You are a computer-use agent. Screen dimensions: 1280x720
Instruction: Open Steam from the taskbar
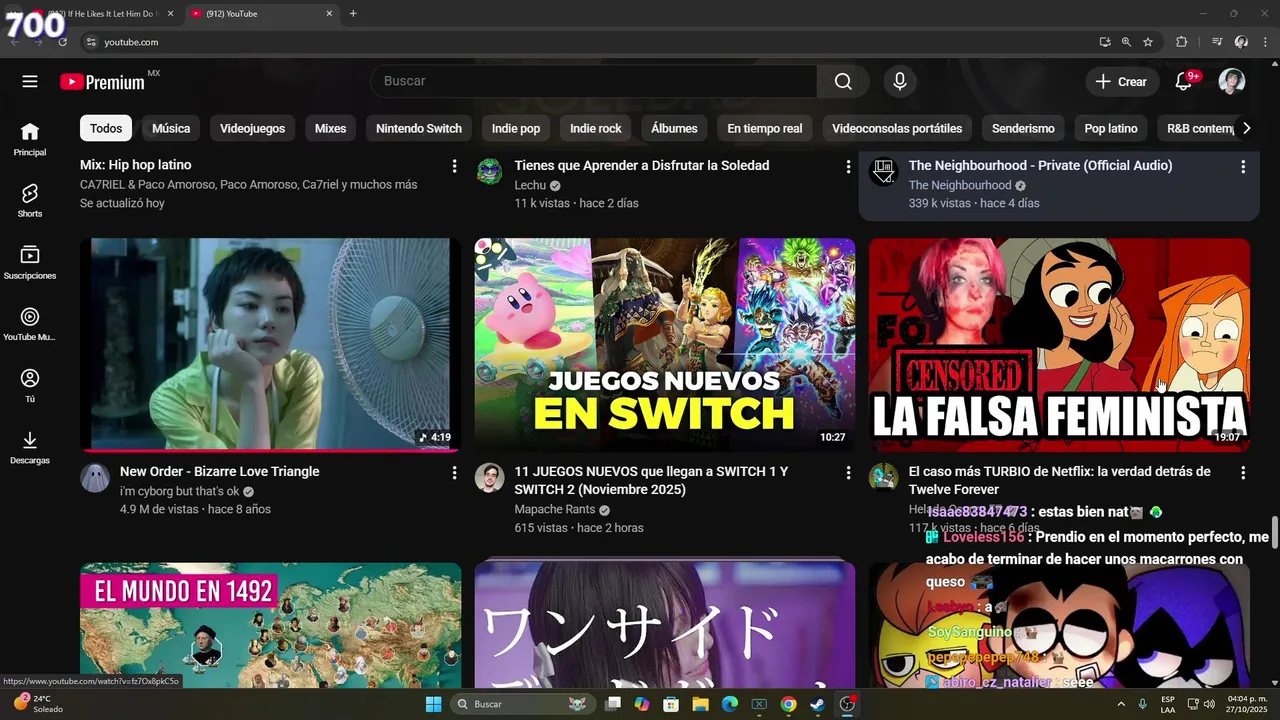(817, 704)
